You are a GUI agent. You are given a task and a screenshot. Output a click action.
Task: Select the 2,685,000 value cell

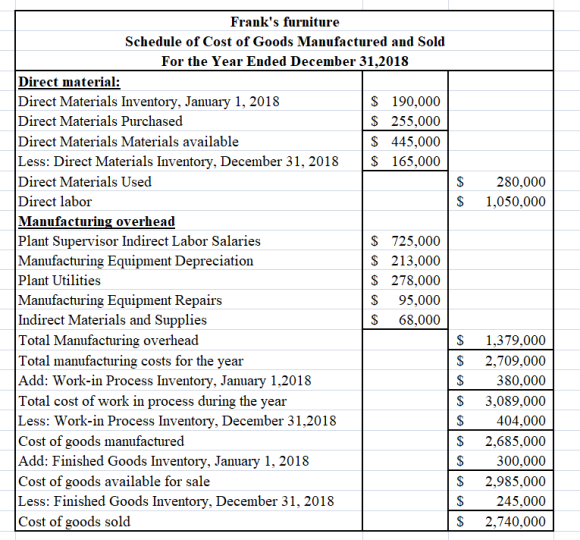coord(501,441)
